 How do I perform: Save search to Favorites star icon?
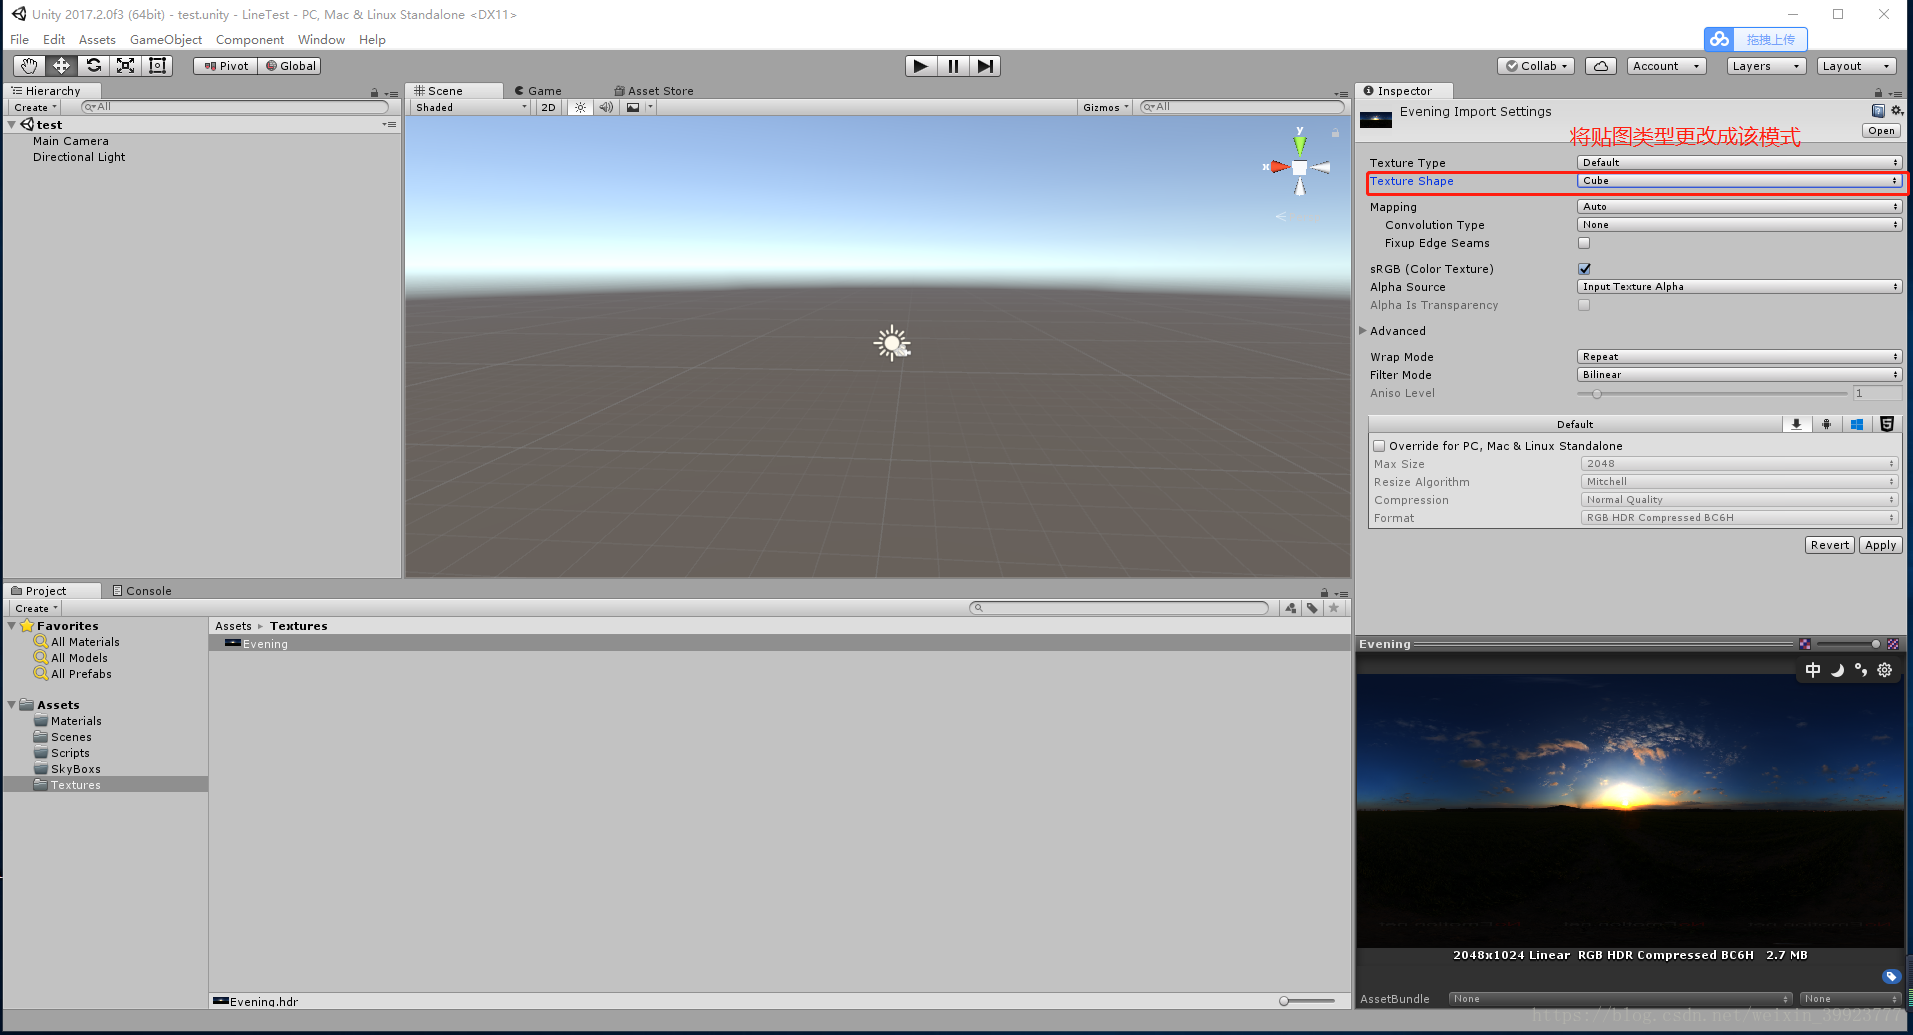click(1333, 608)
